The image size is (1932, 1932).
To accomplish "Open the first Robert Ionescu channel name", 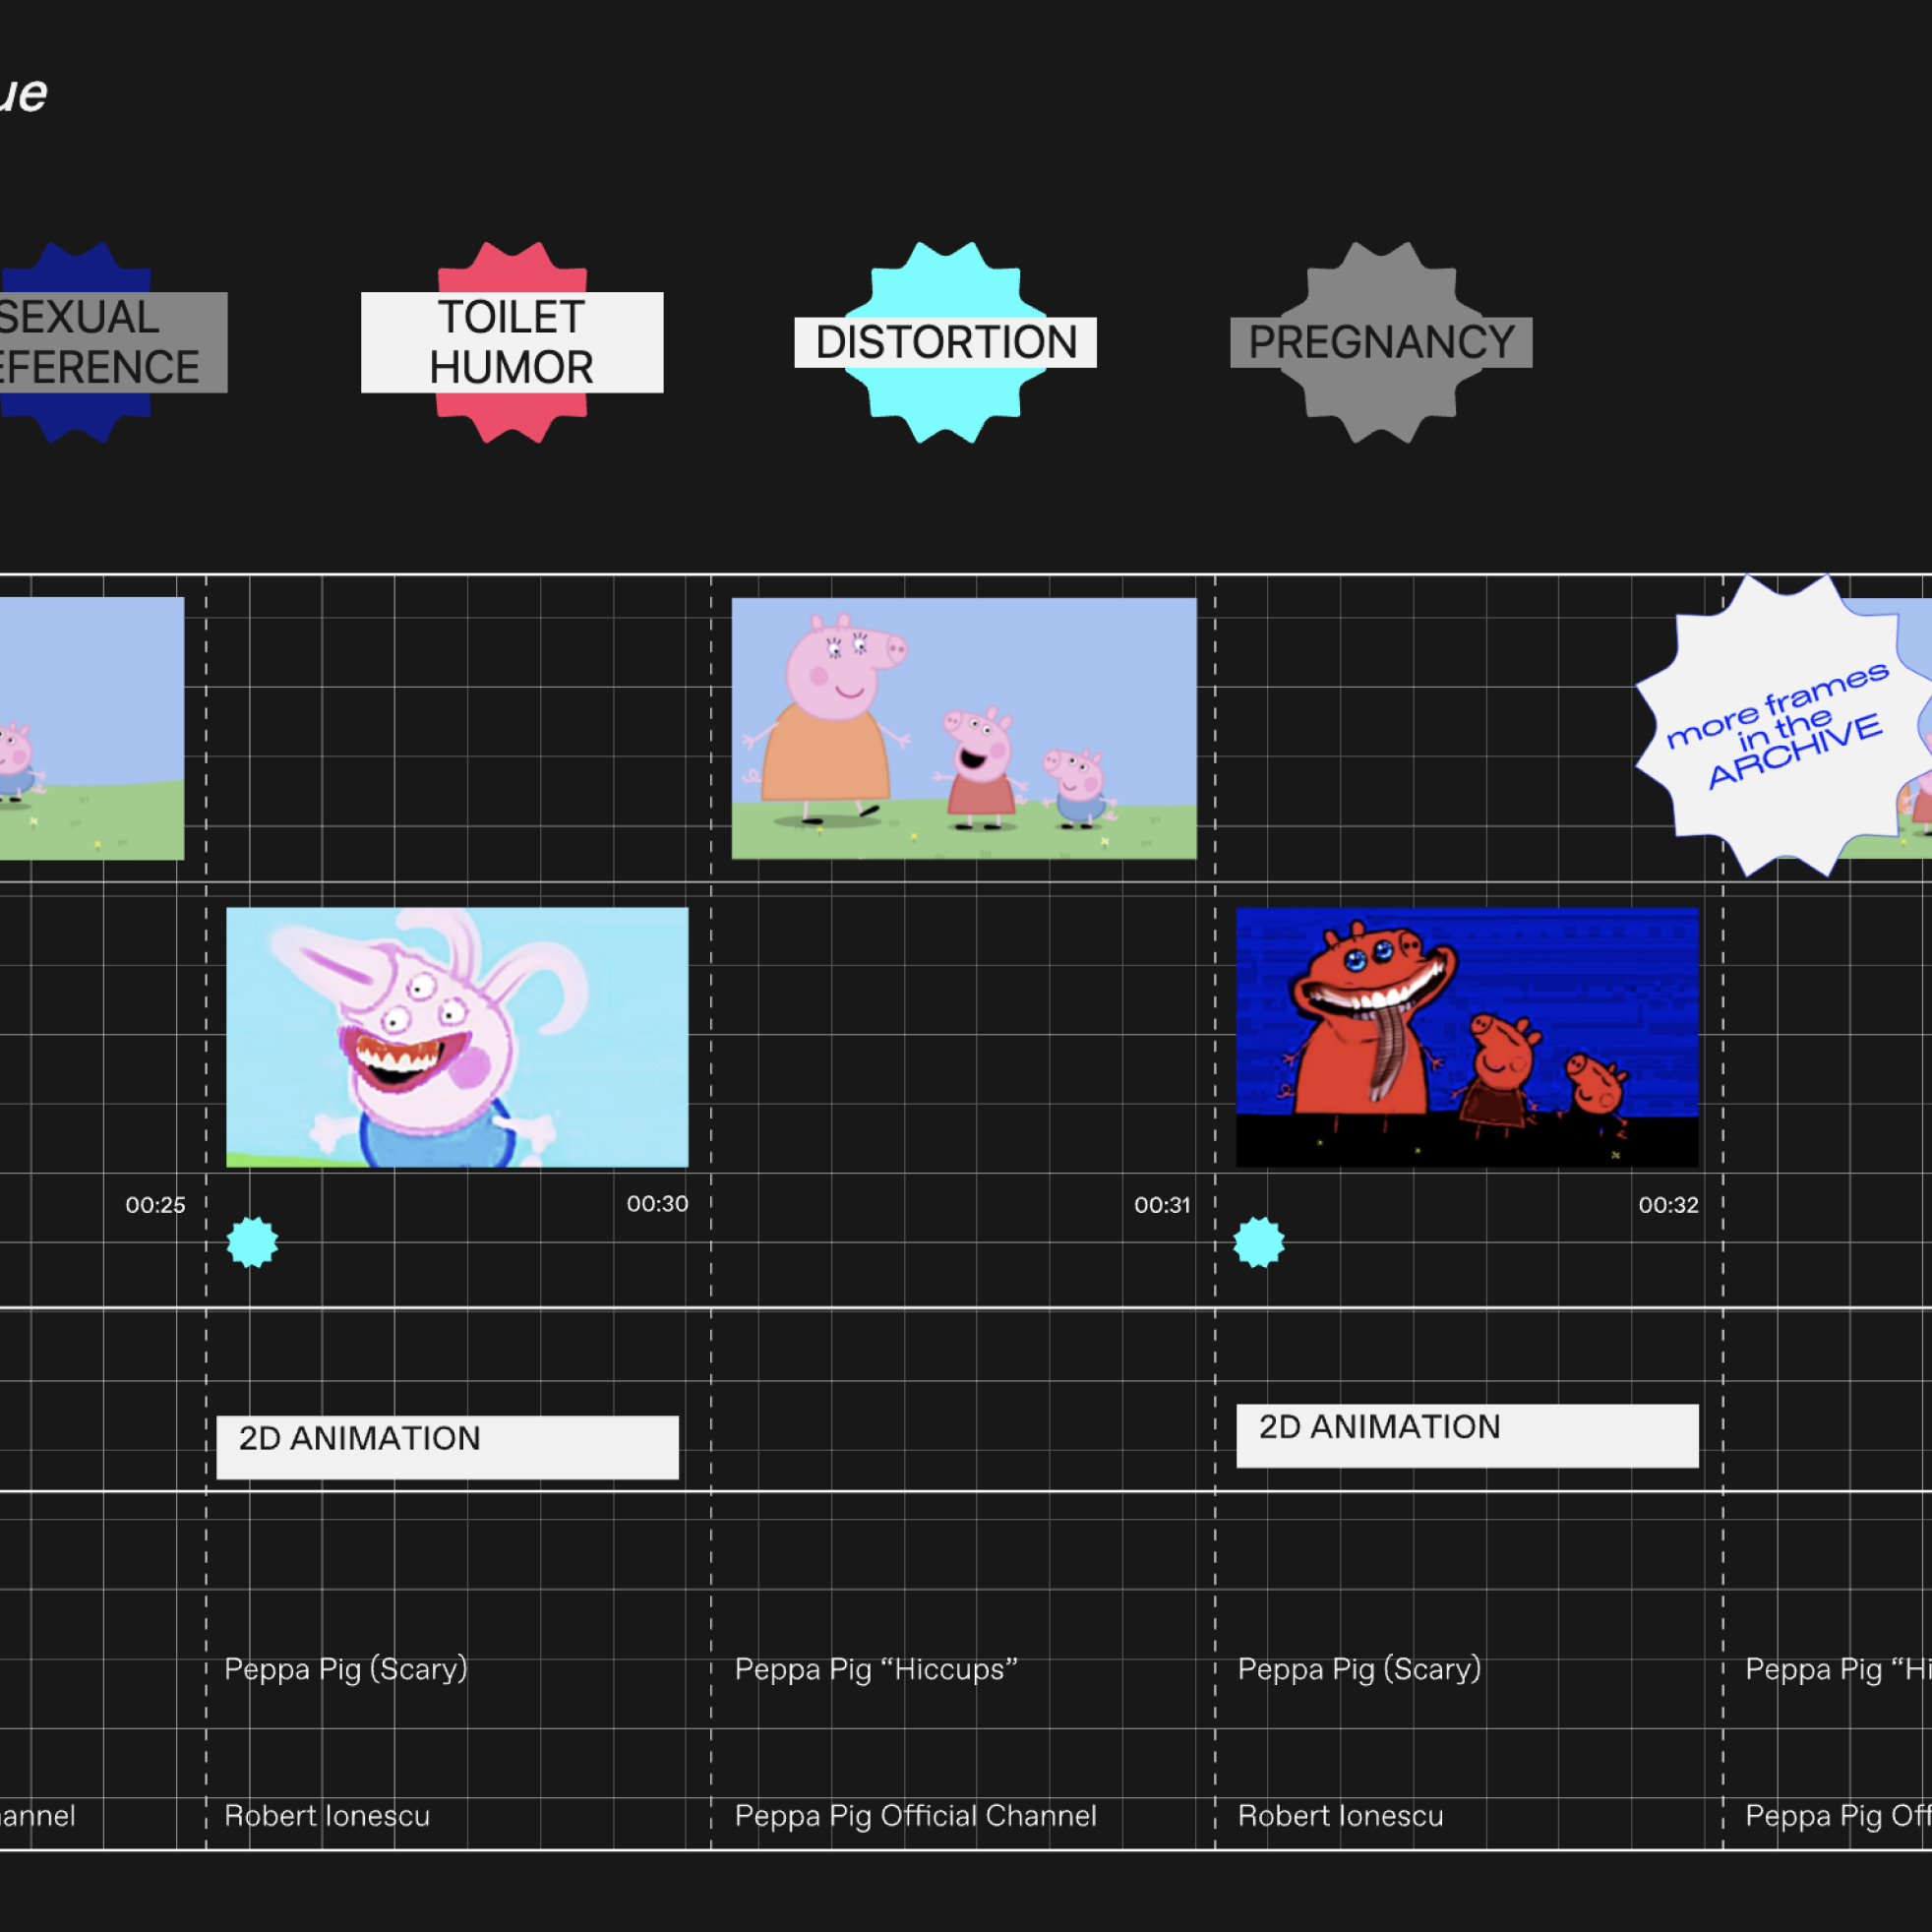I will (x=326, y=1816).
